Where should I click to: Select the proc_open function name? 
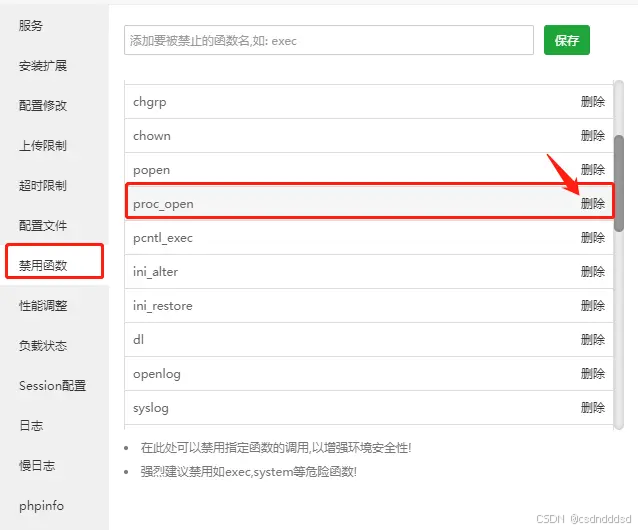[163, 204]
